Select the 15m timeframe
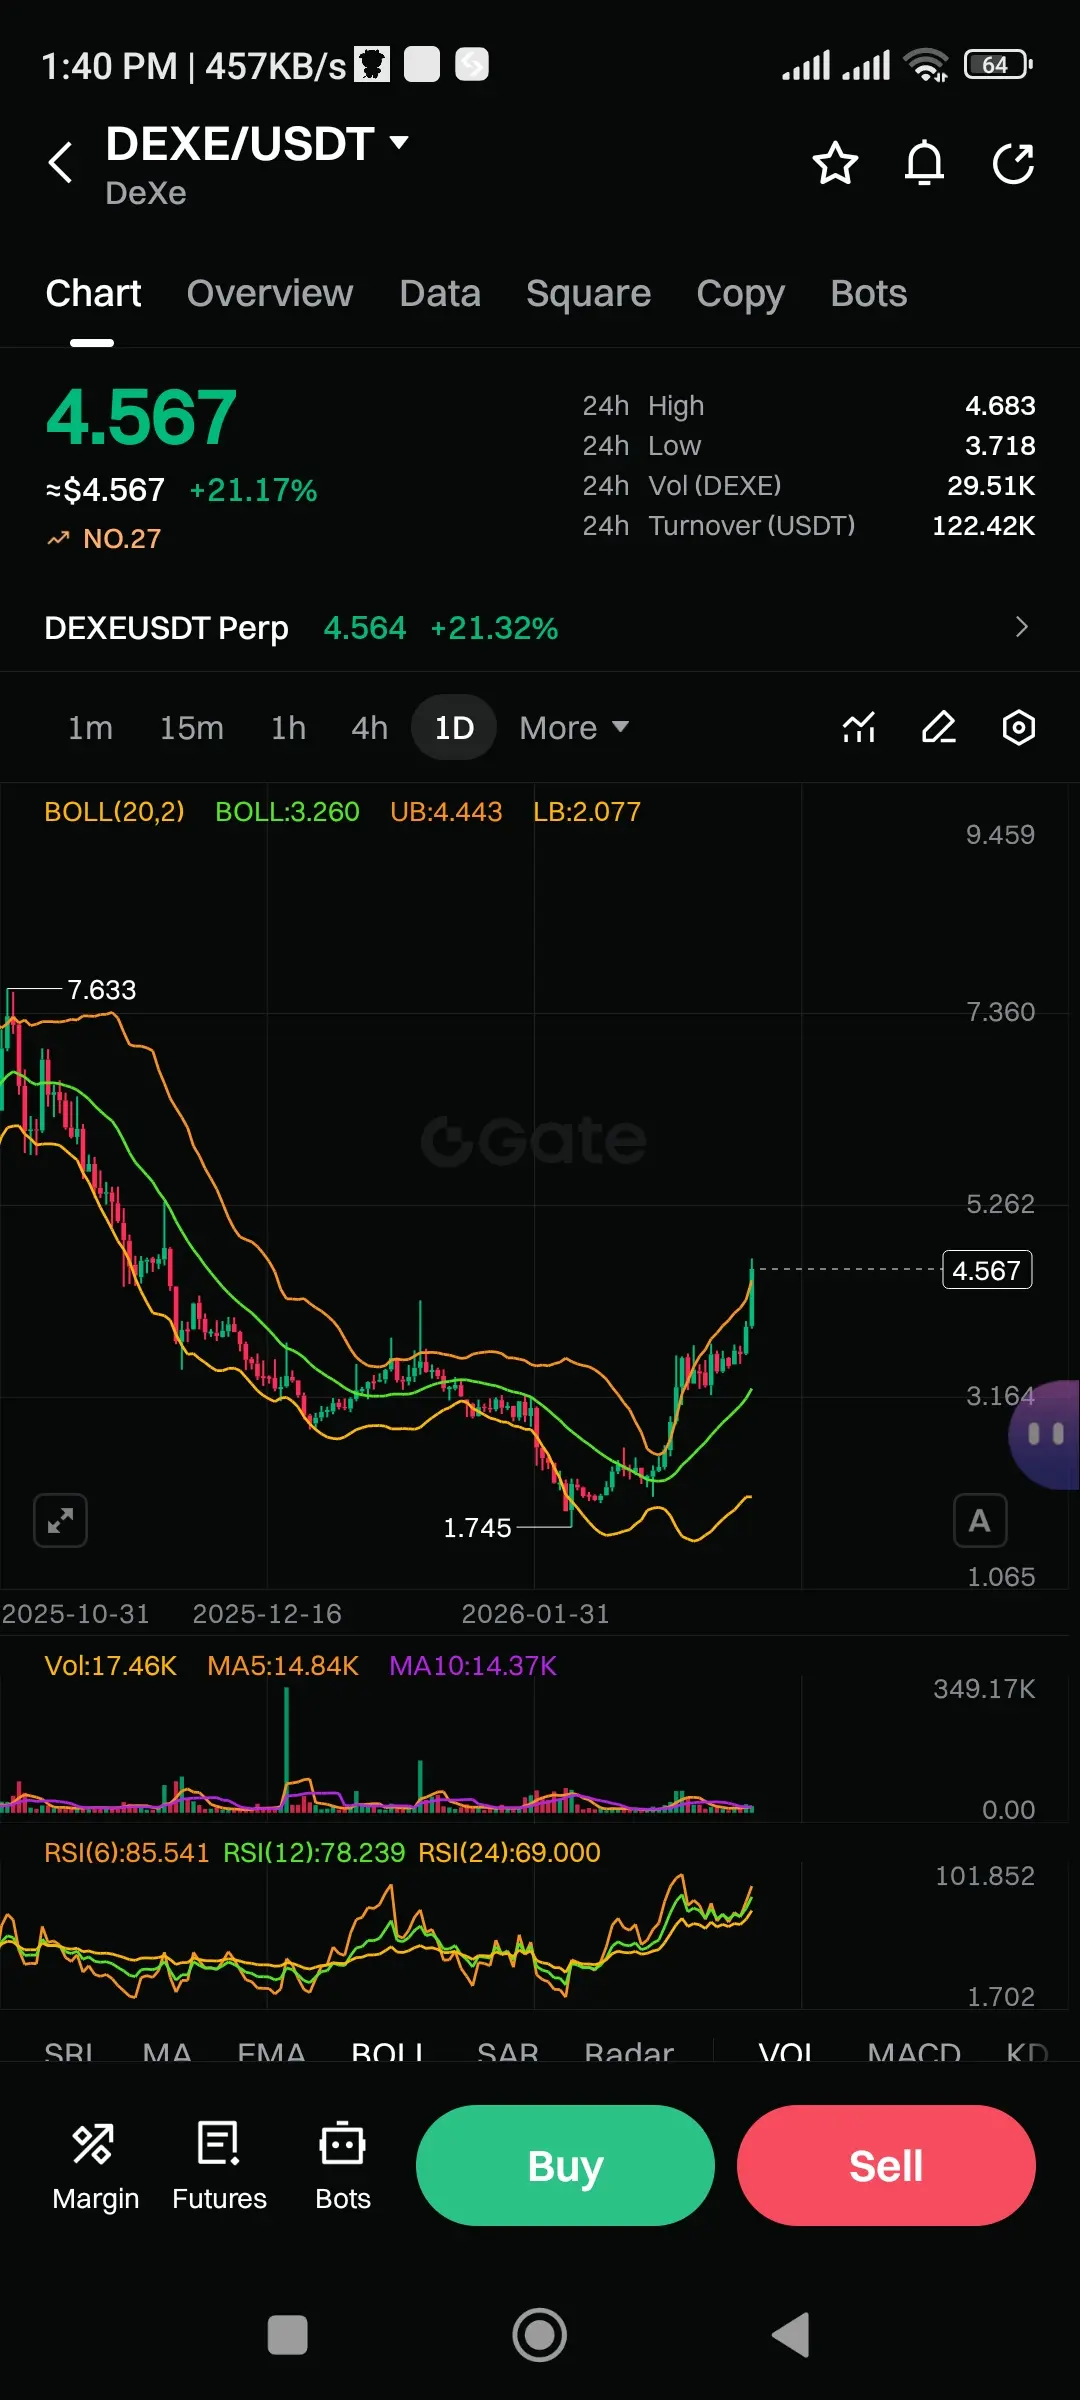Viewport: 1080px width, 2400px height. click(192, 728)
